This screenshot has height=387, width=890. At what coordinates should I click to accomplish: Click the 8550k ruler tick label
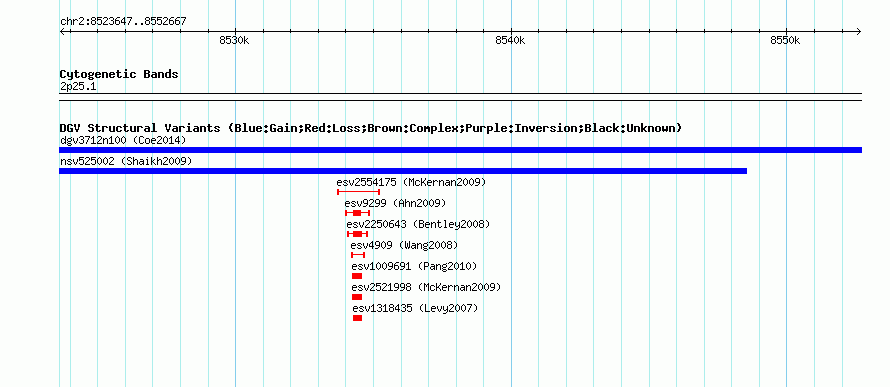[x=785, y=40]
